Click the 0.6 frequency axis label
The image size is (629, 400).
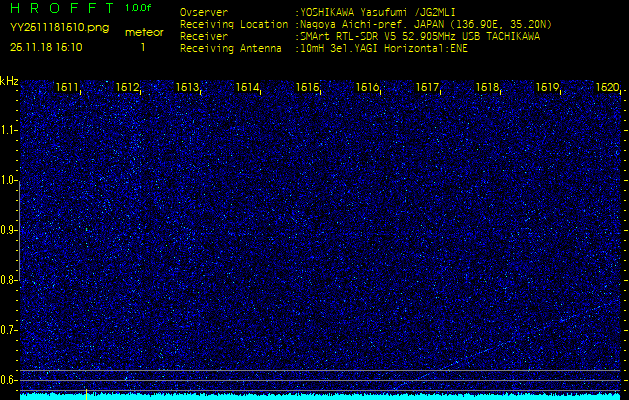(x=8, y=380)
